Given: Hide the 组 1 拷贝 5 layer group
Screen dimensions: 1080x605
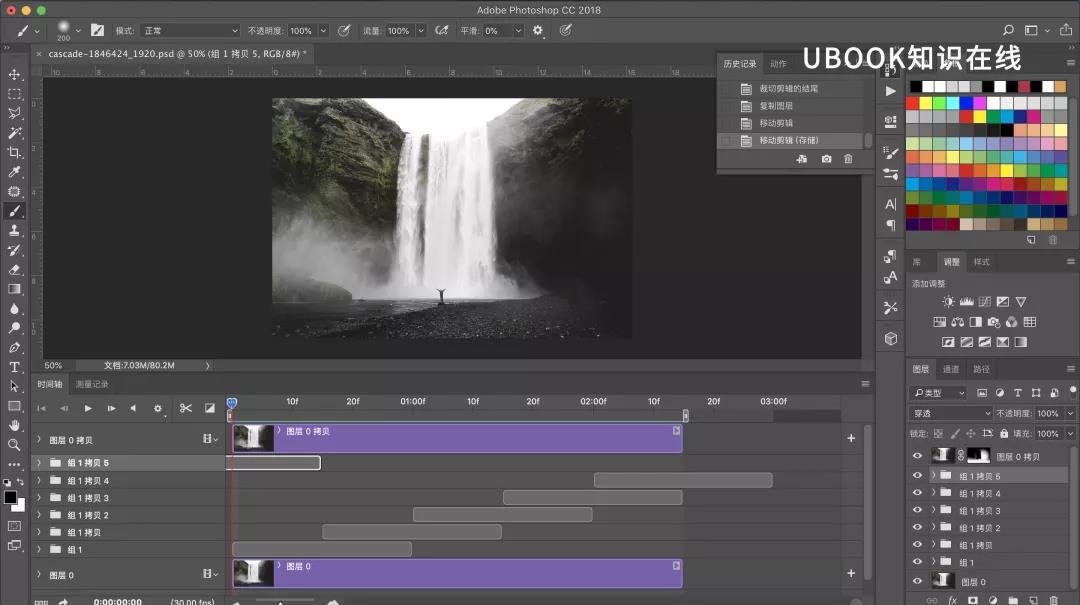Looking at the screenshot, I should [917, 475].
